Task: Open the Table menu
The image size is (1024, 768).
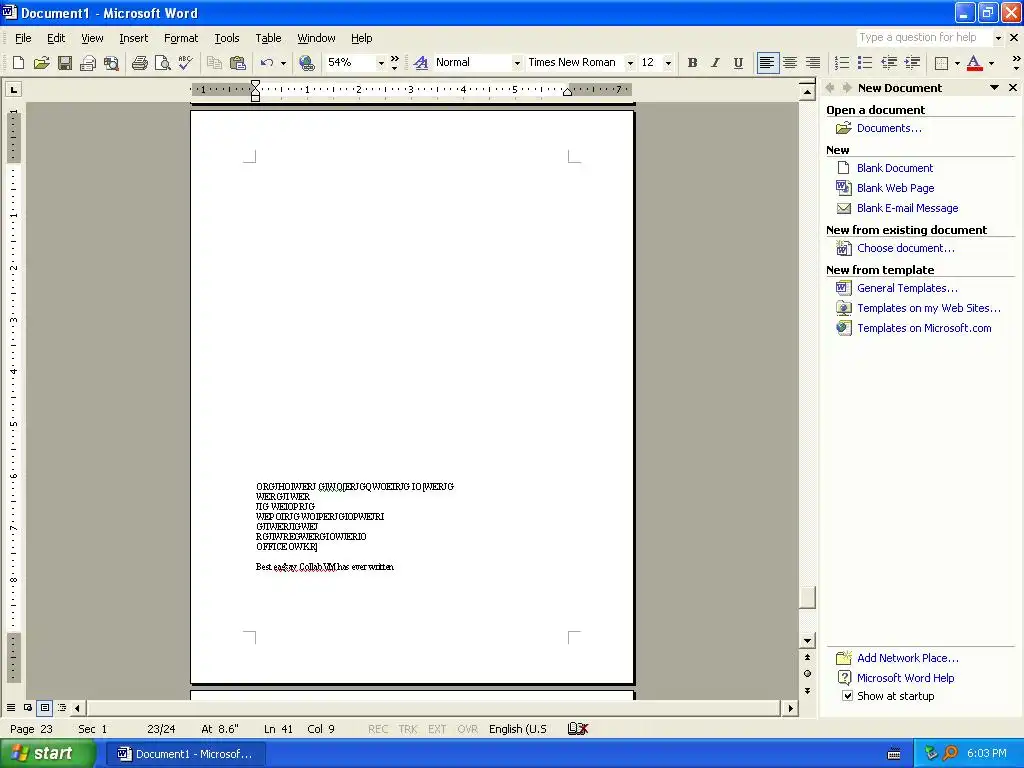Action: pos(268,38)
